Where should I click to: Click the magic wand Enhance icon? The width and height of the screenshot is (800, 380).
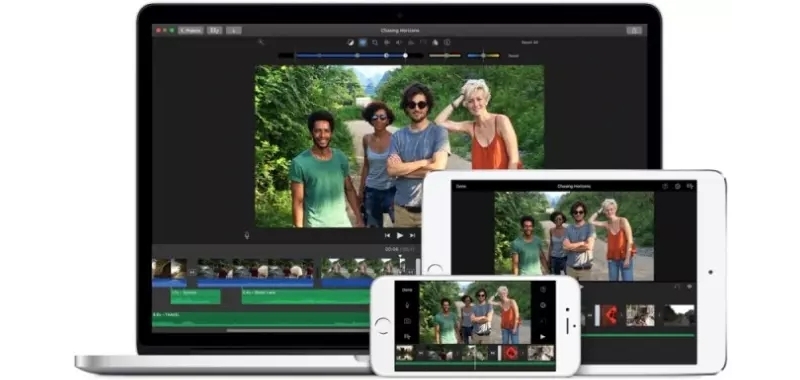pos(261,42)
